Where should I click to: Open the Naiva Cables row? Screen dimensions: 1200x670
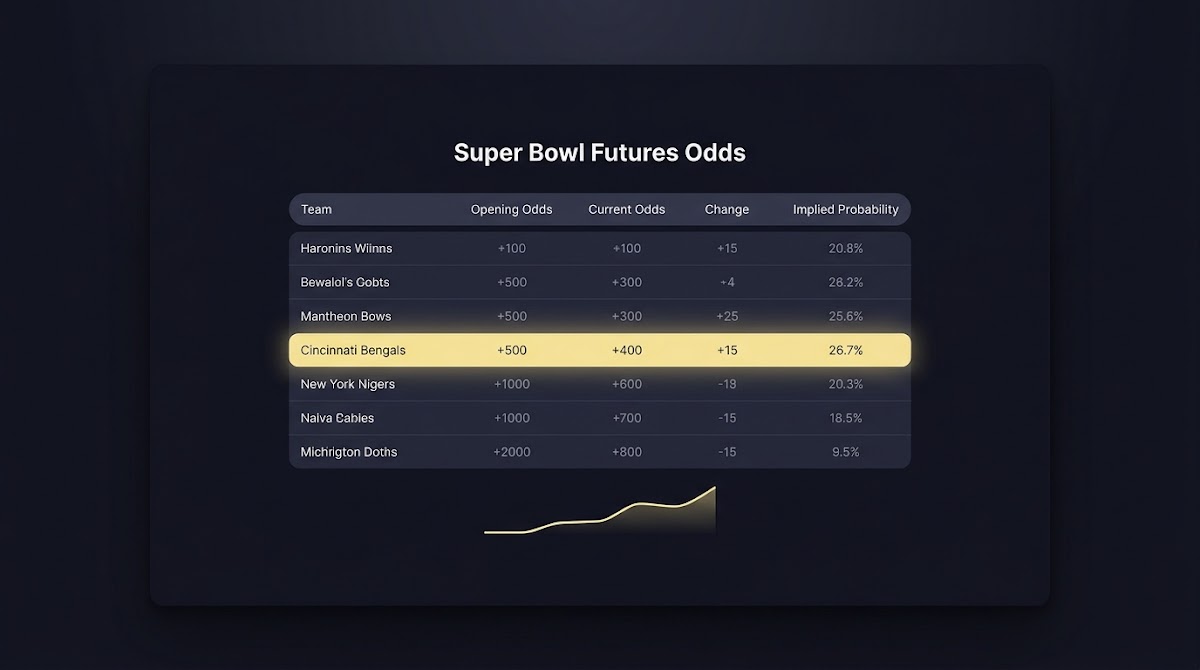point(600,418)
